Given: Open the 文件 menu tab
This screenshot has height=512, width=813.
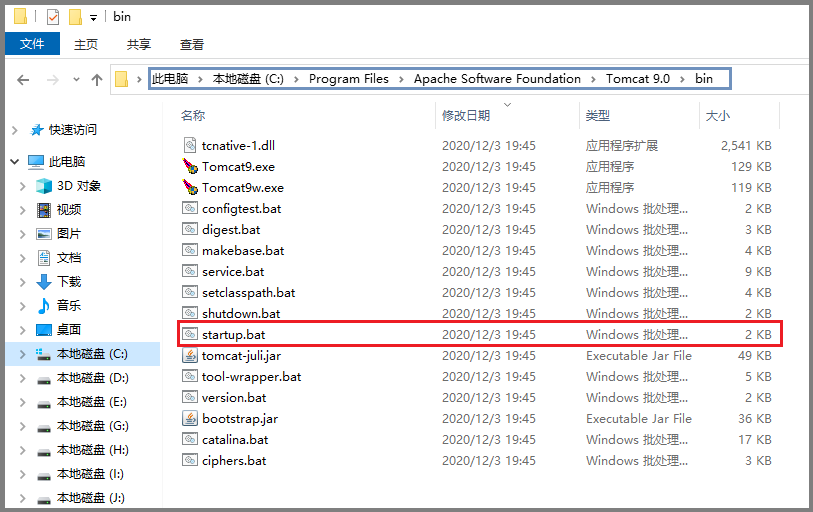Looking at the screenshot, I should coord(32,44).
